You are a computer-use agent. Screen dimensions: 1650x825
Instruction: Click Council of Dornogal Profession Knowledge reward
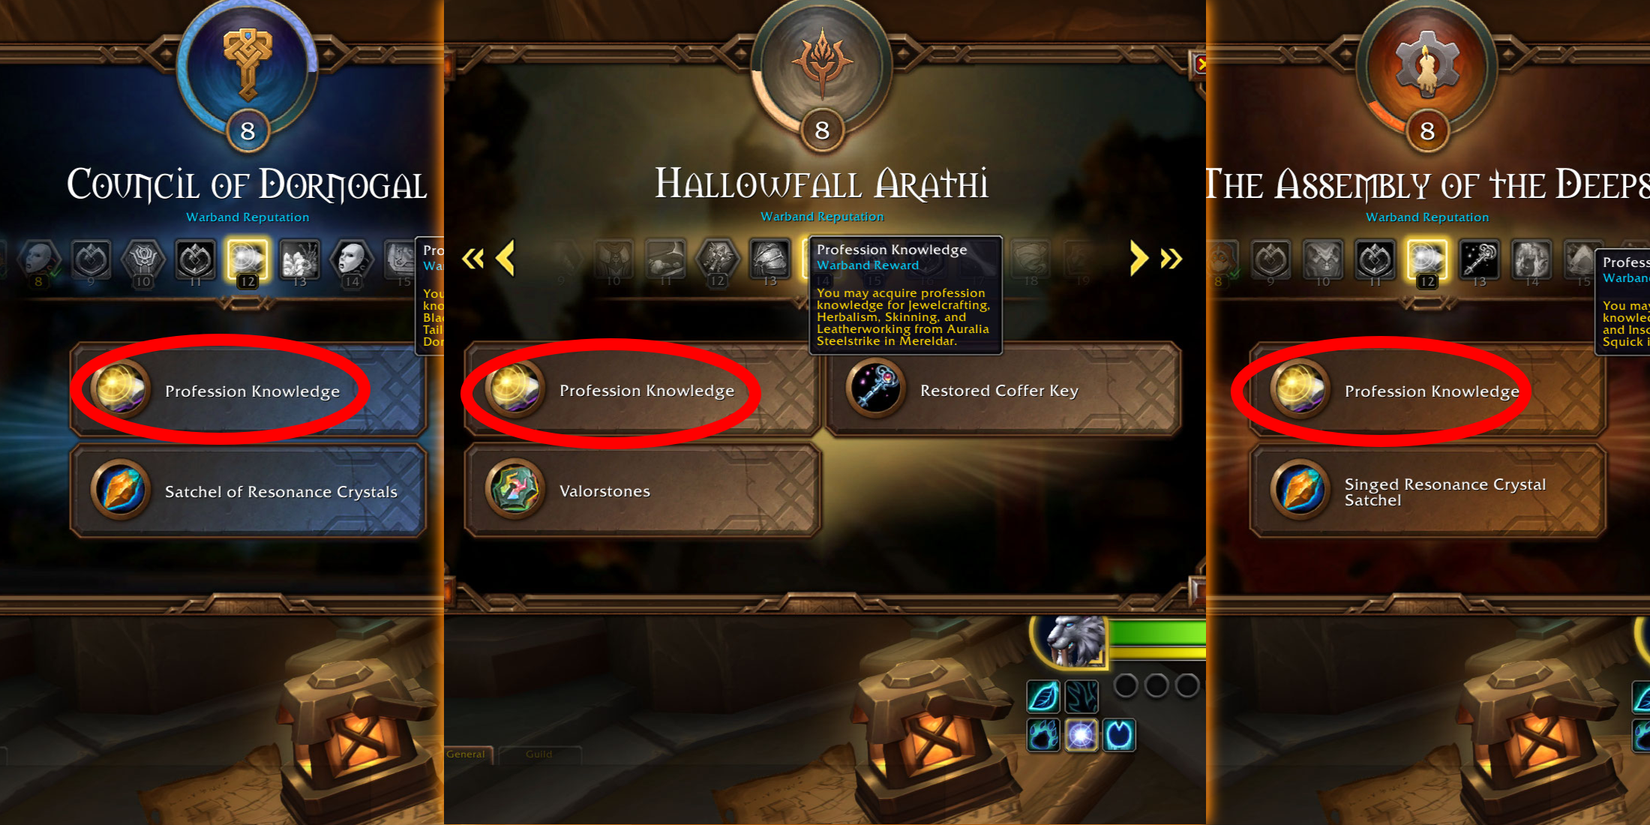click(x=248, y=390)
